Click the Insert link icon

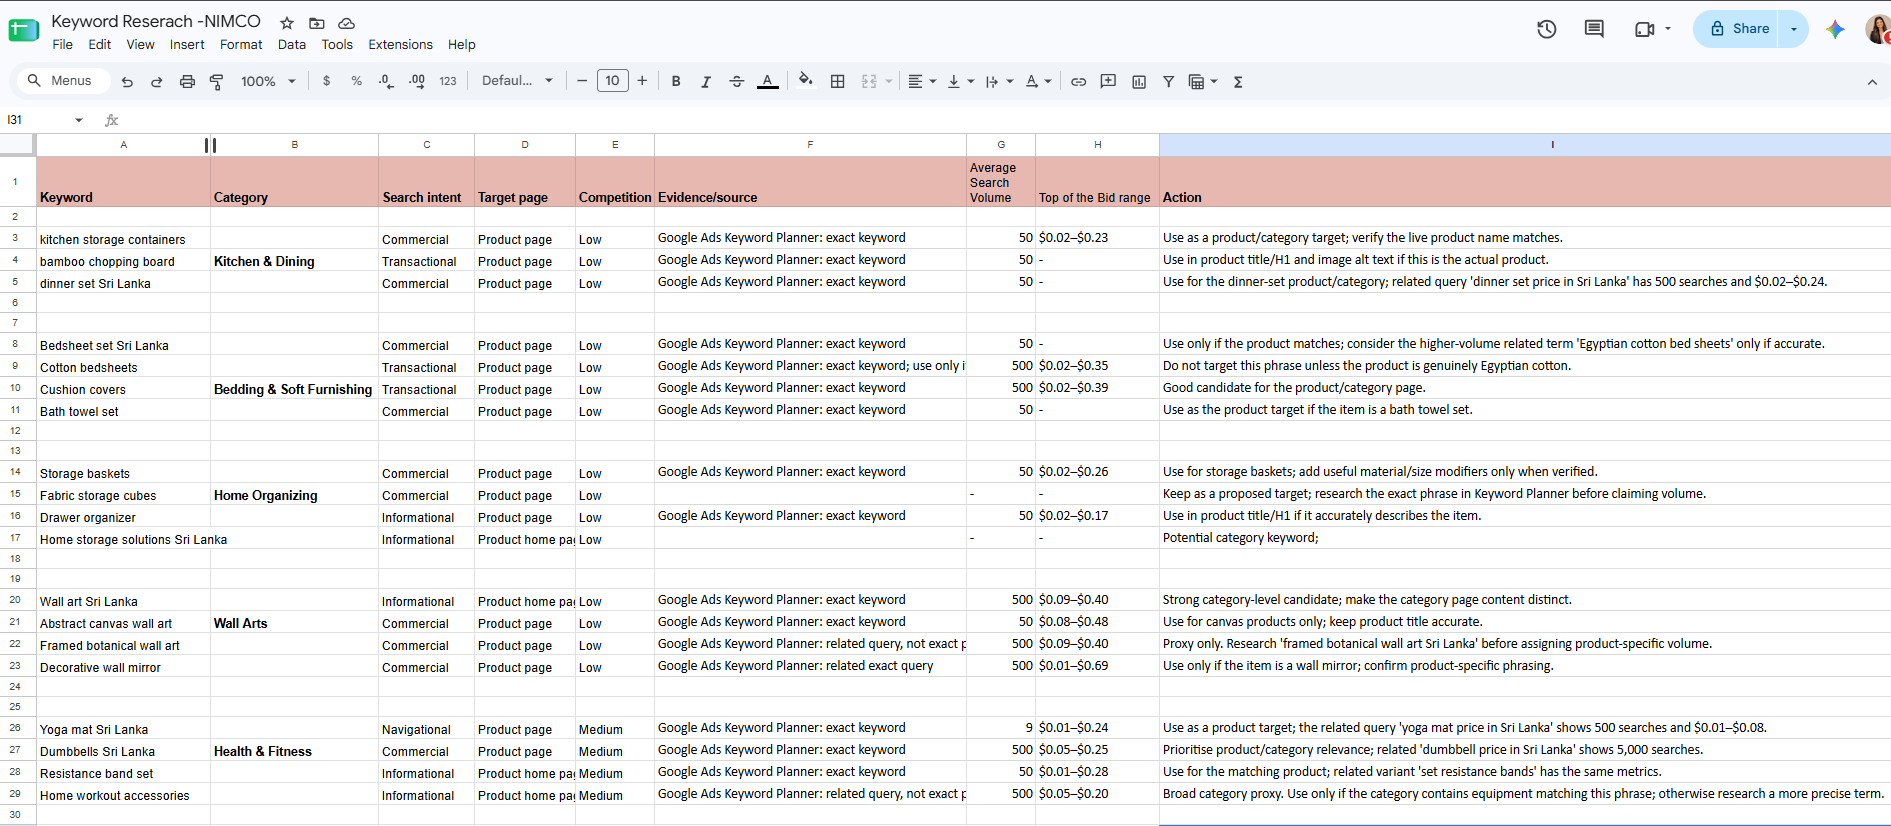1078,82
